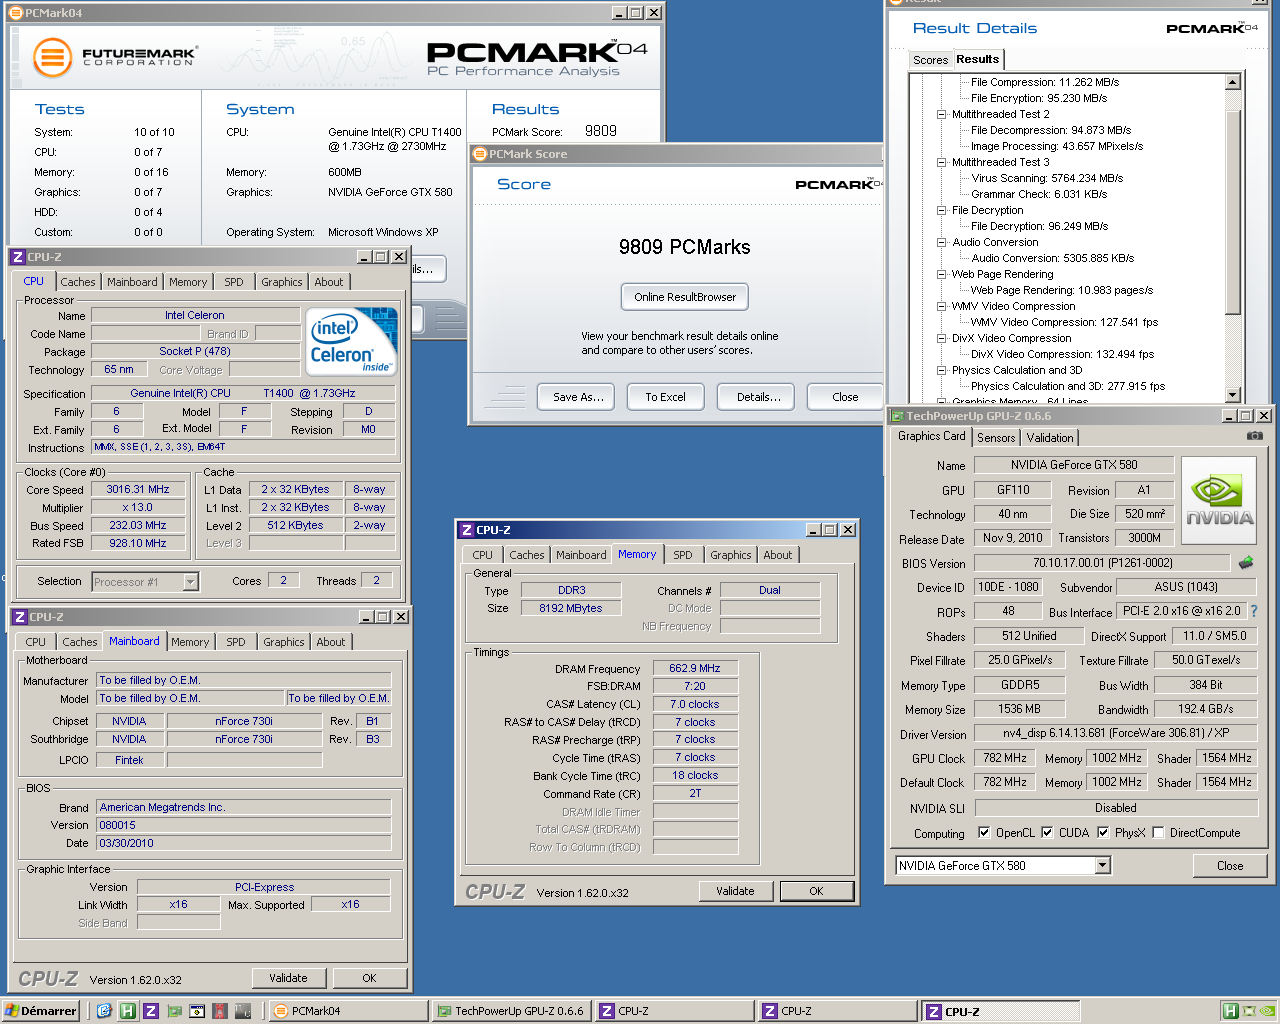Click the PCMark Score window title icon

480,154
